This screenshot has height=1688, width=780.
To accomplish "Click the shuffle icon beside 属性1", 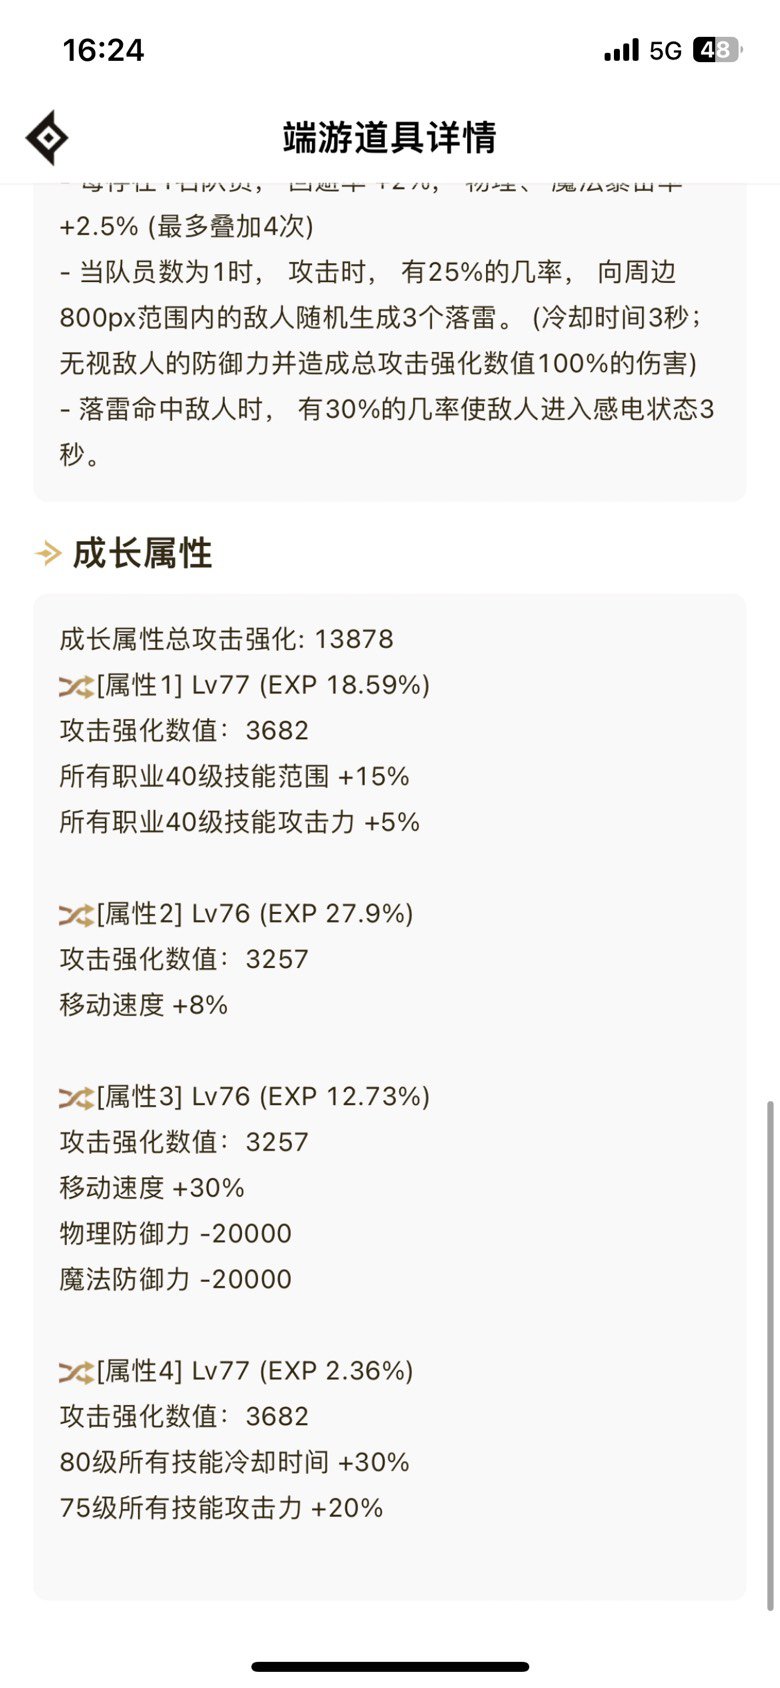I will (76, 686).
